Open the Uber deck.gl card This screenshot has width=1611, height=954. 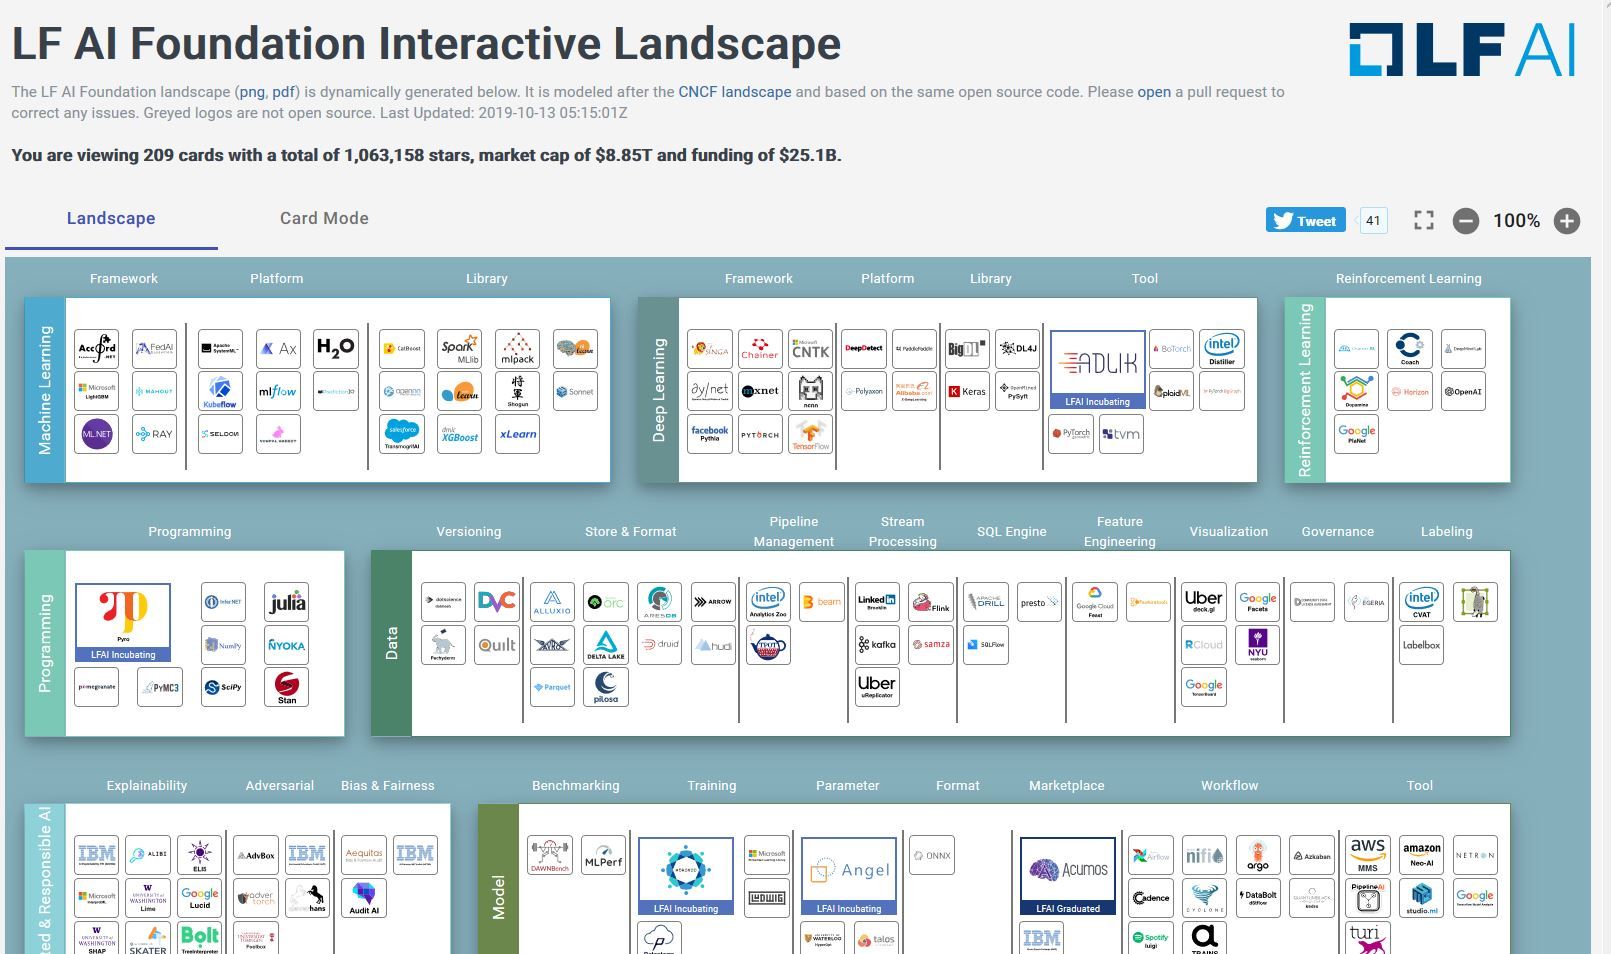point(1204,602)
